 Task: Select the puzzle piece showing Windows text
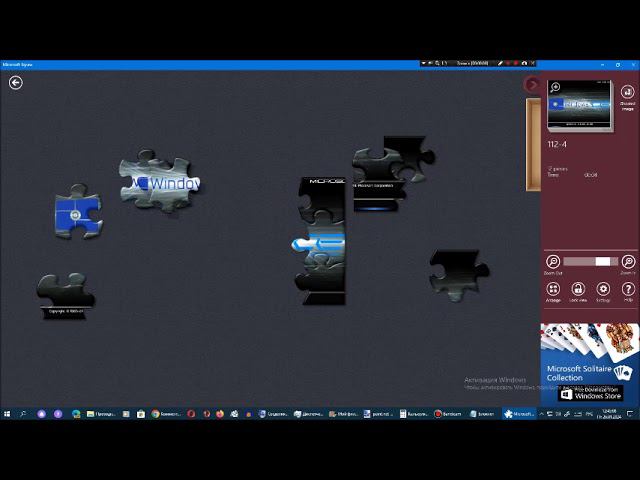click(x=160, y=181)
